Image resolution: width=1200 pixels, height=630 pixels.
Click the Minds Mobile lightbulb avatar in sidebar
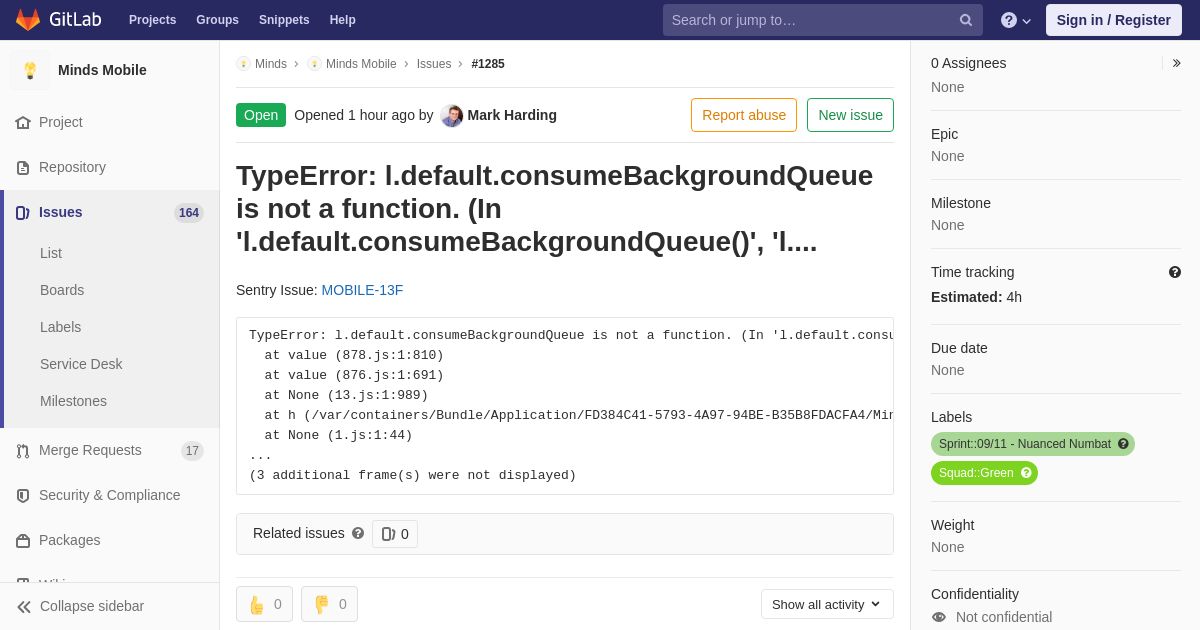point(30,70)
